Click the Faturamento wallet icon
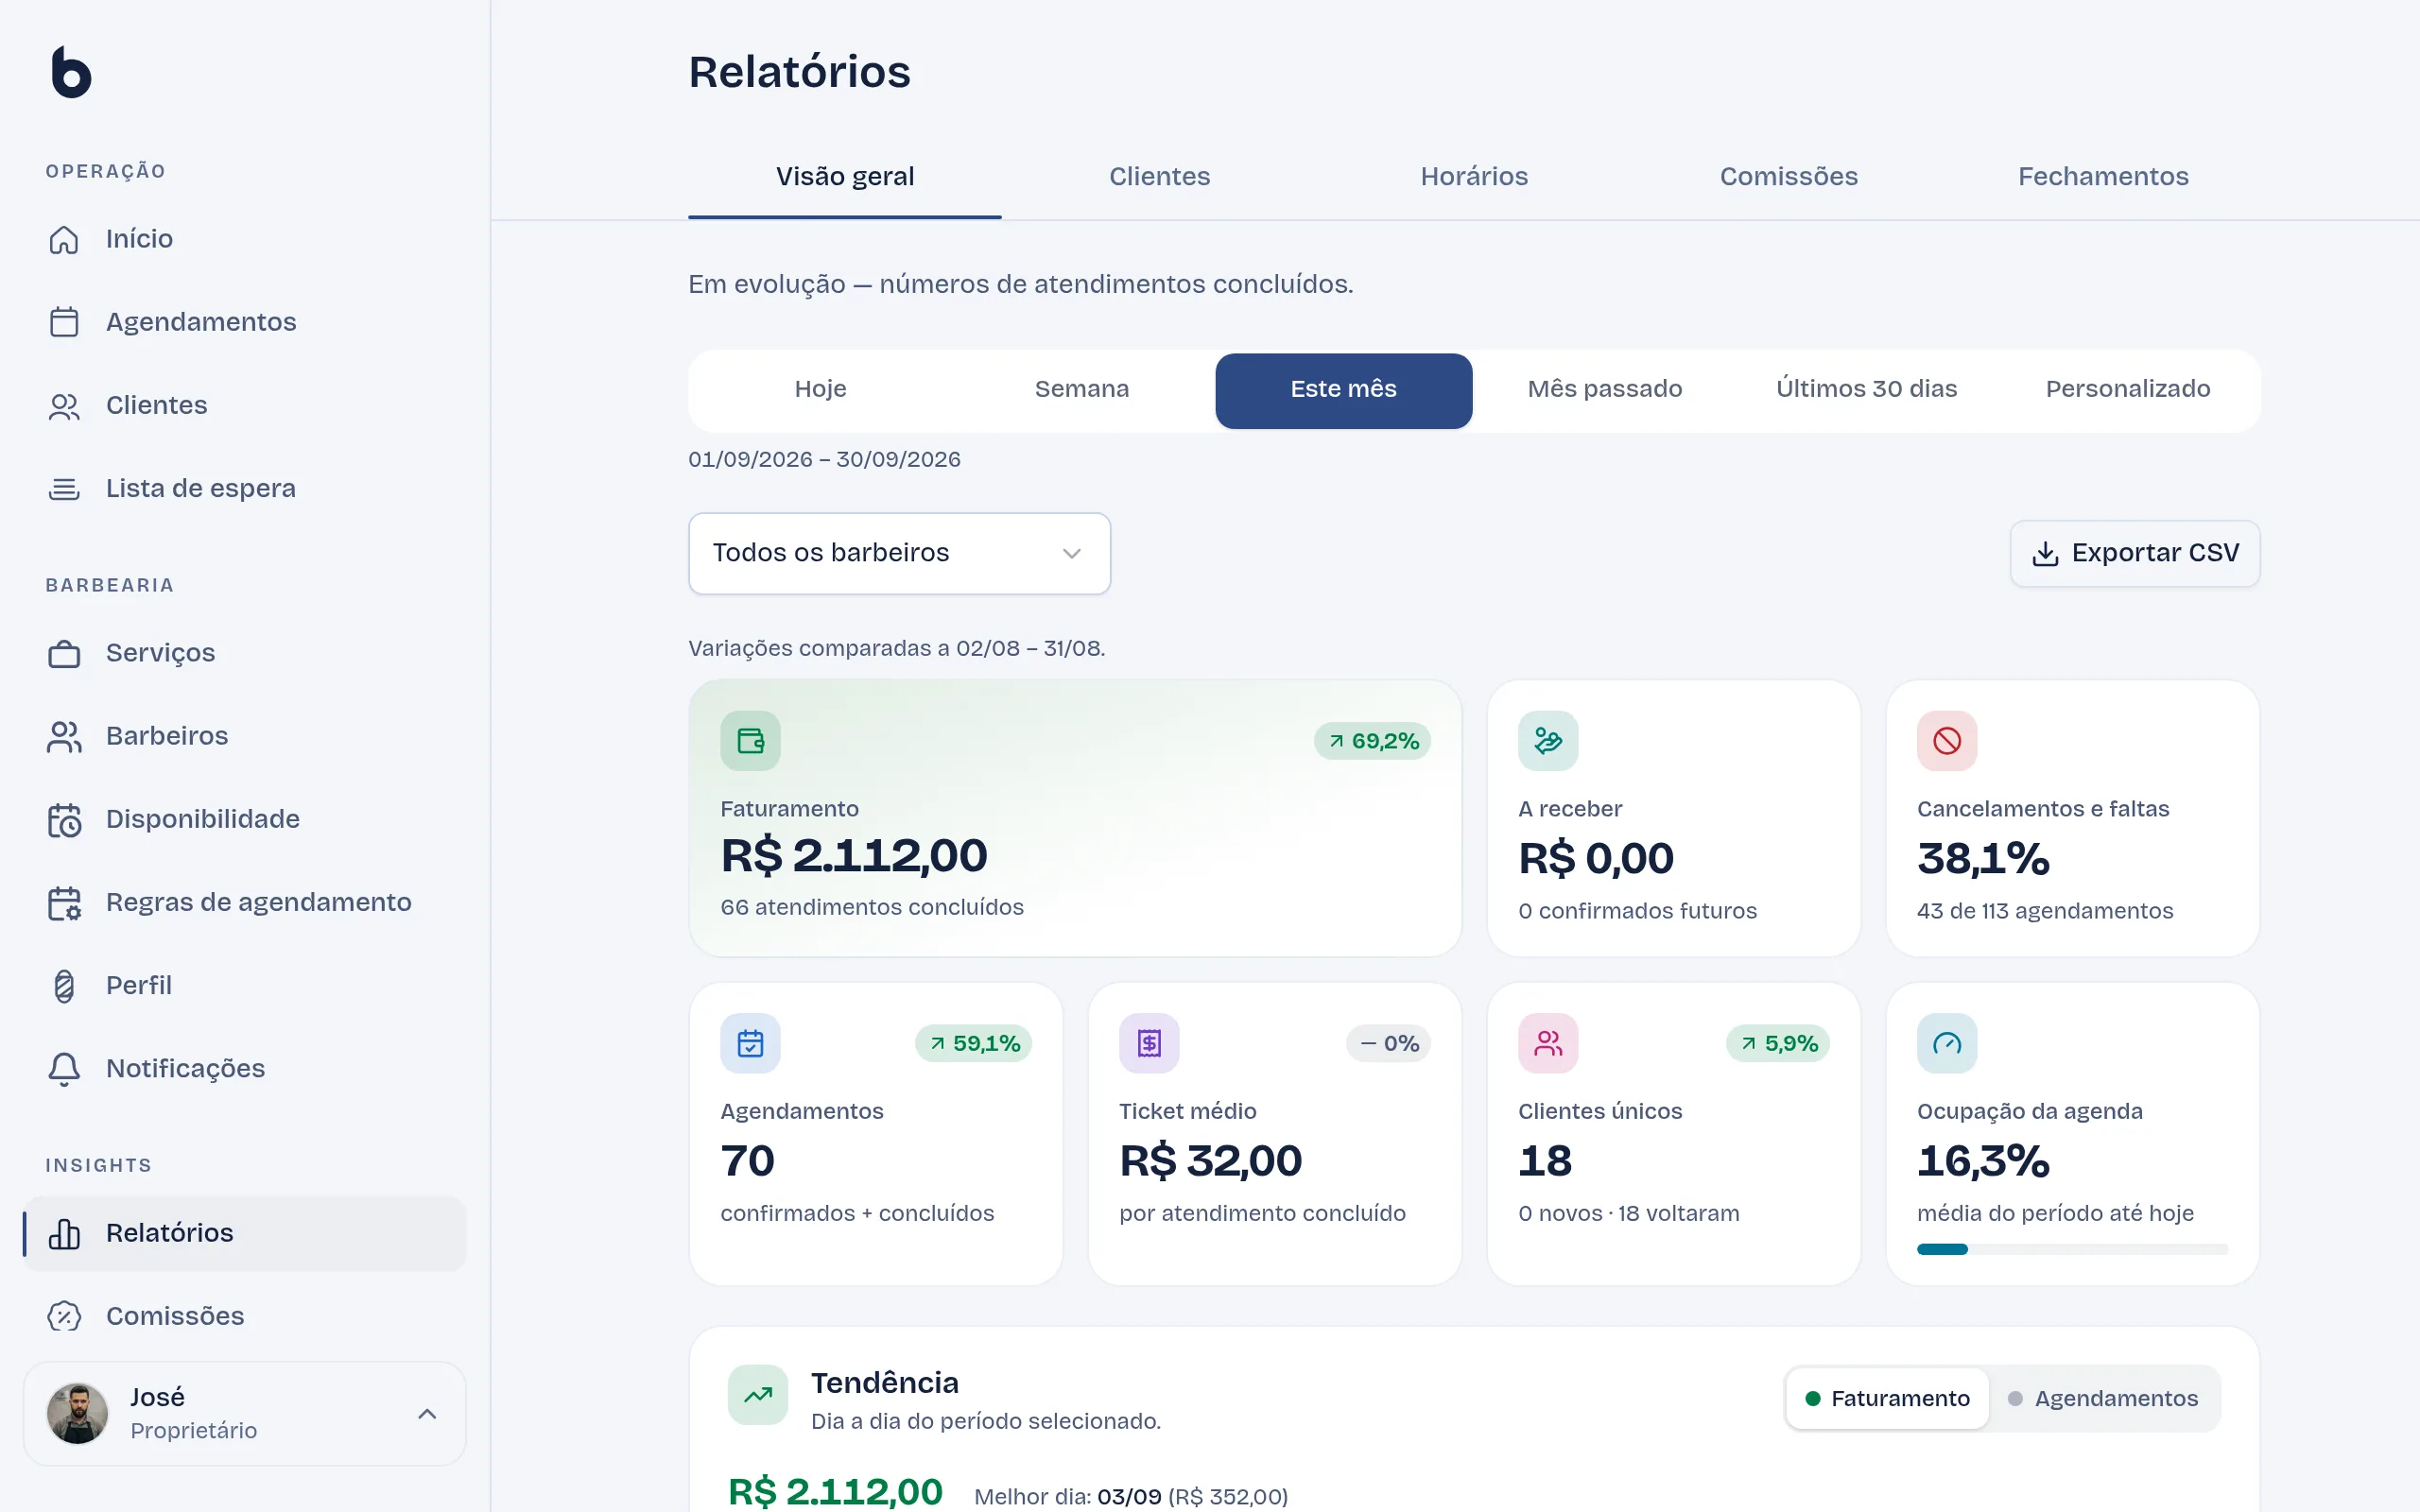 click(x=750, y=741)
